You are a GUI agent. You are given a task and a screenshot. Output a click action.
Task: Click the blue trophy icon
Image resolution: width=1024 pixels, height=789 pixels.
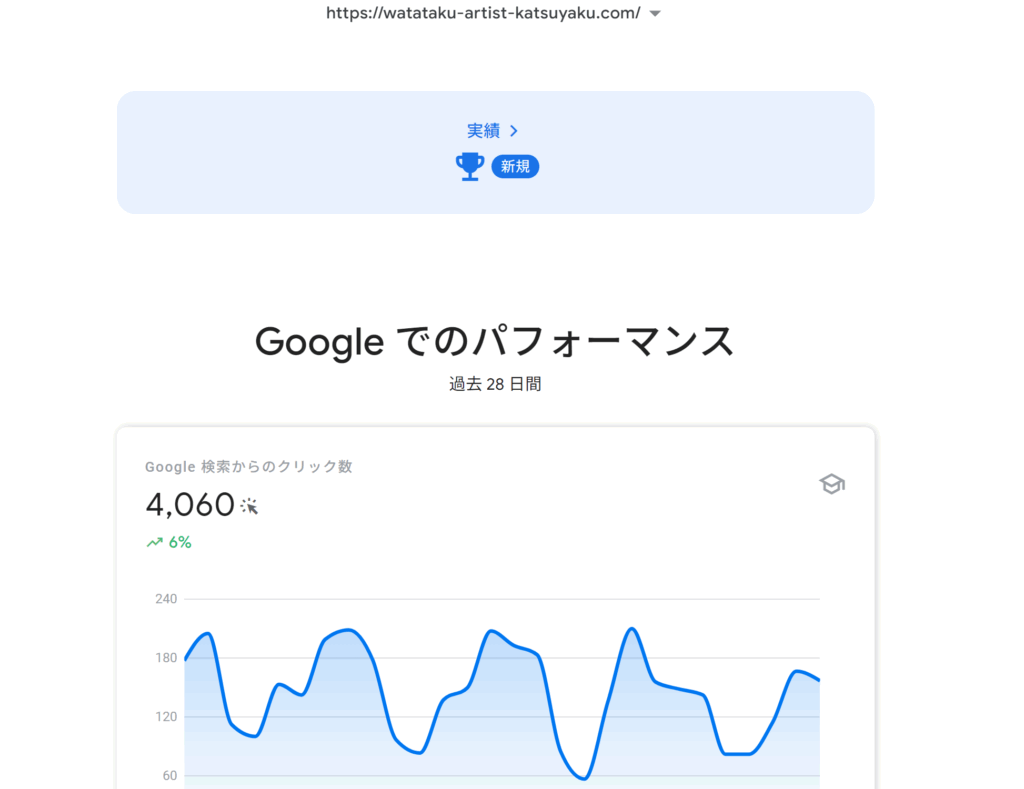pos(470,167)
